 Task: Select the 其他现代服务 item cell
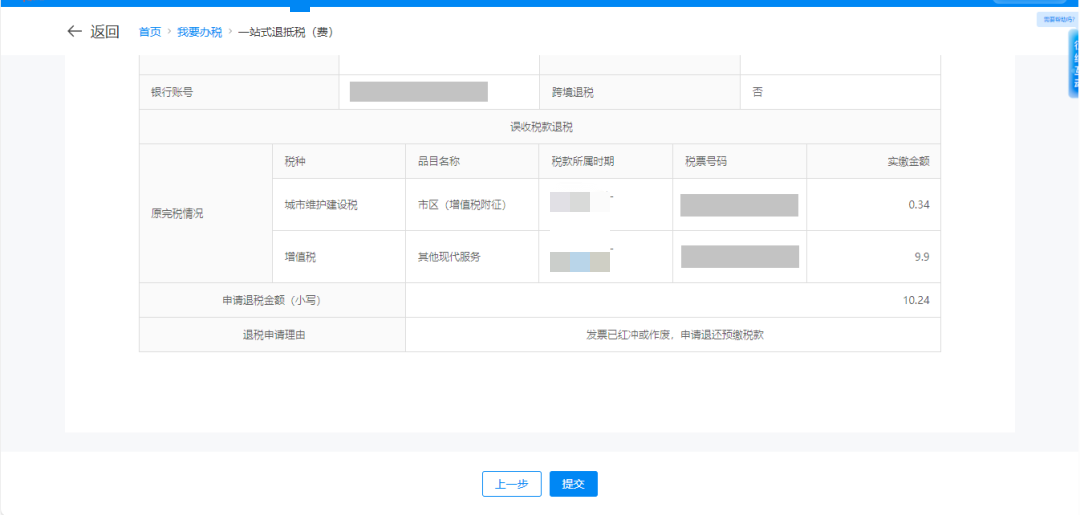coord(472,257)
